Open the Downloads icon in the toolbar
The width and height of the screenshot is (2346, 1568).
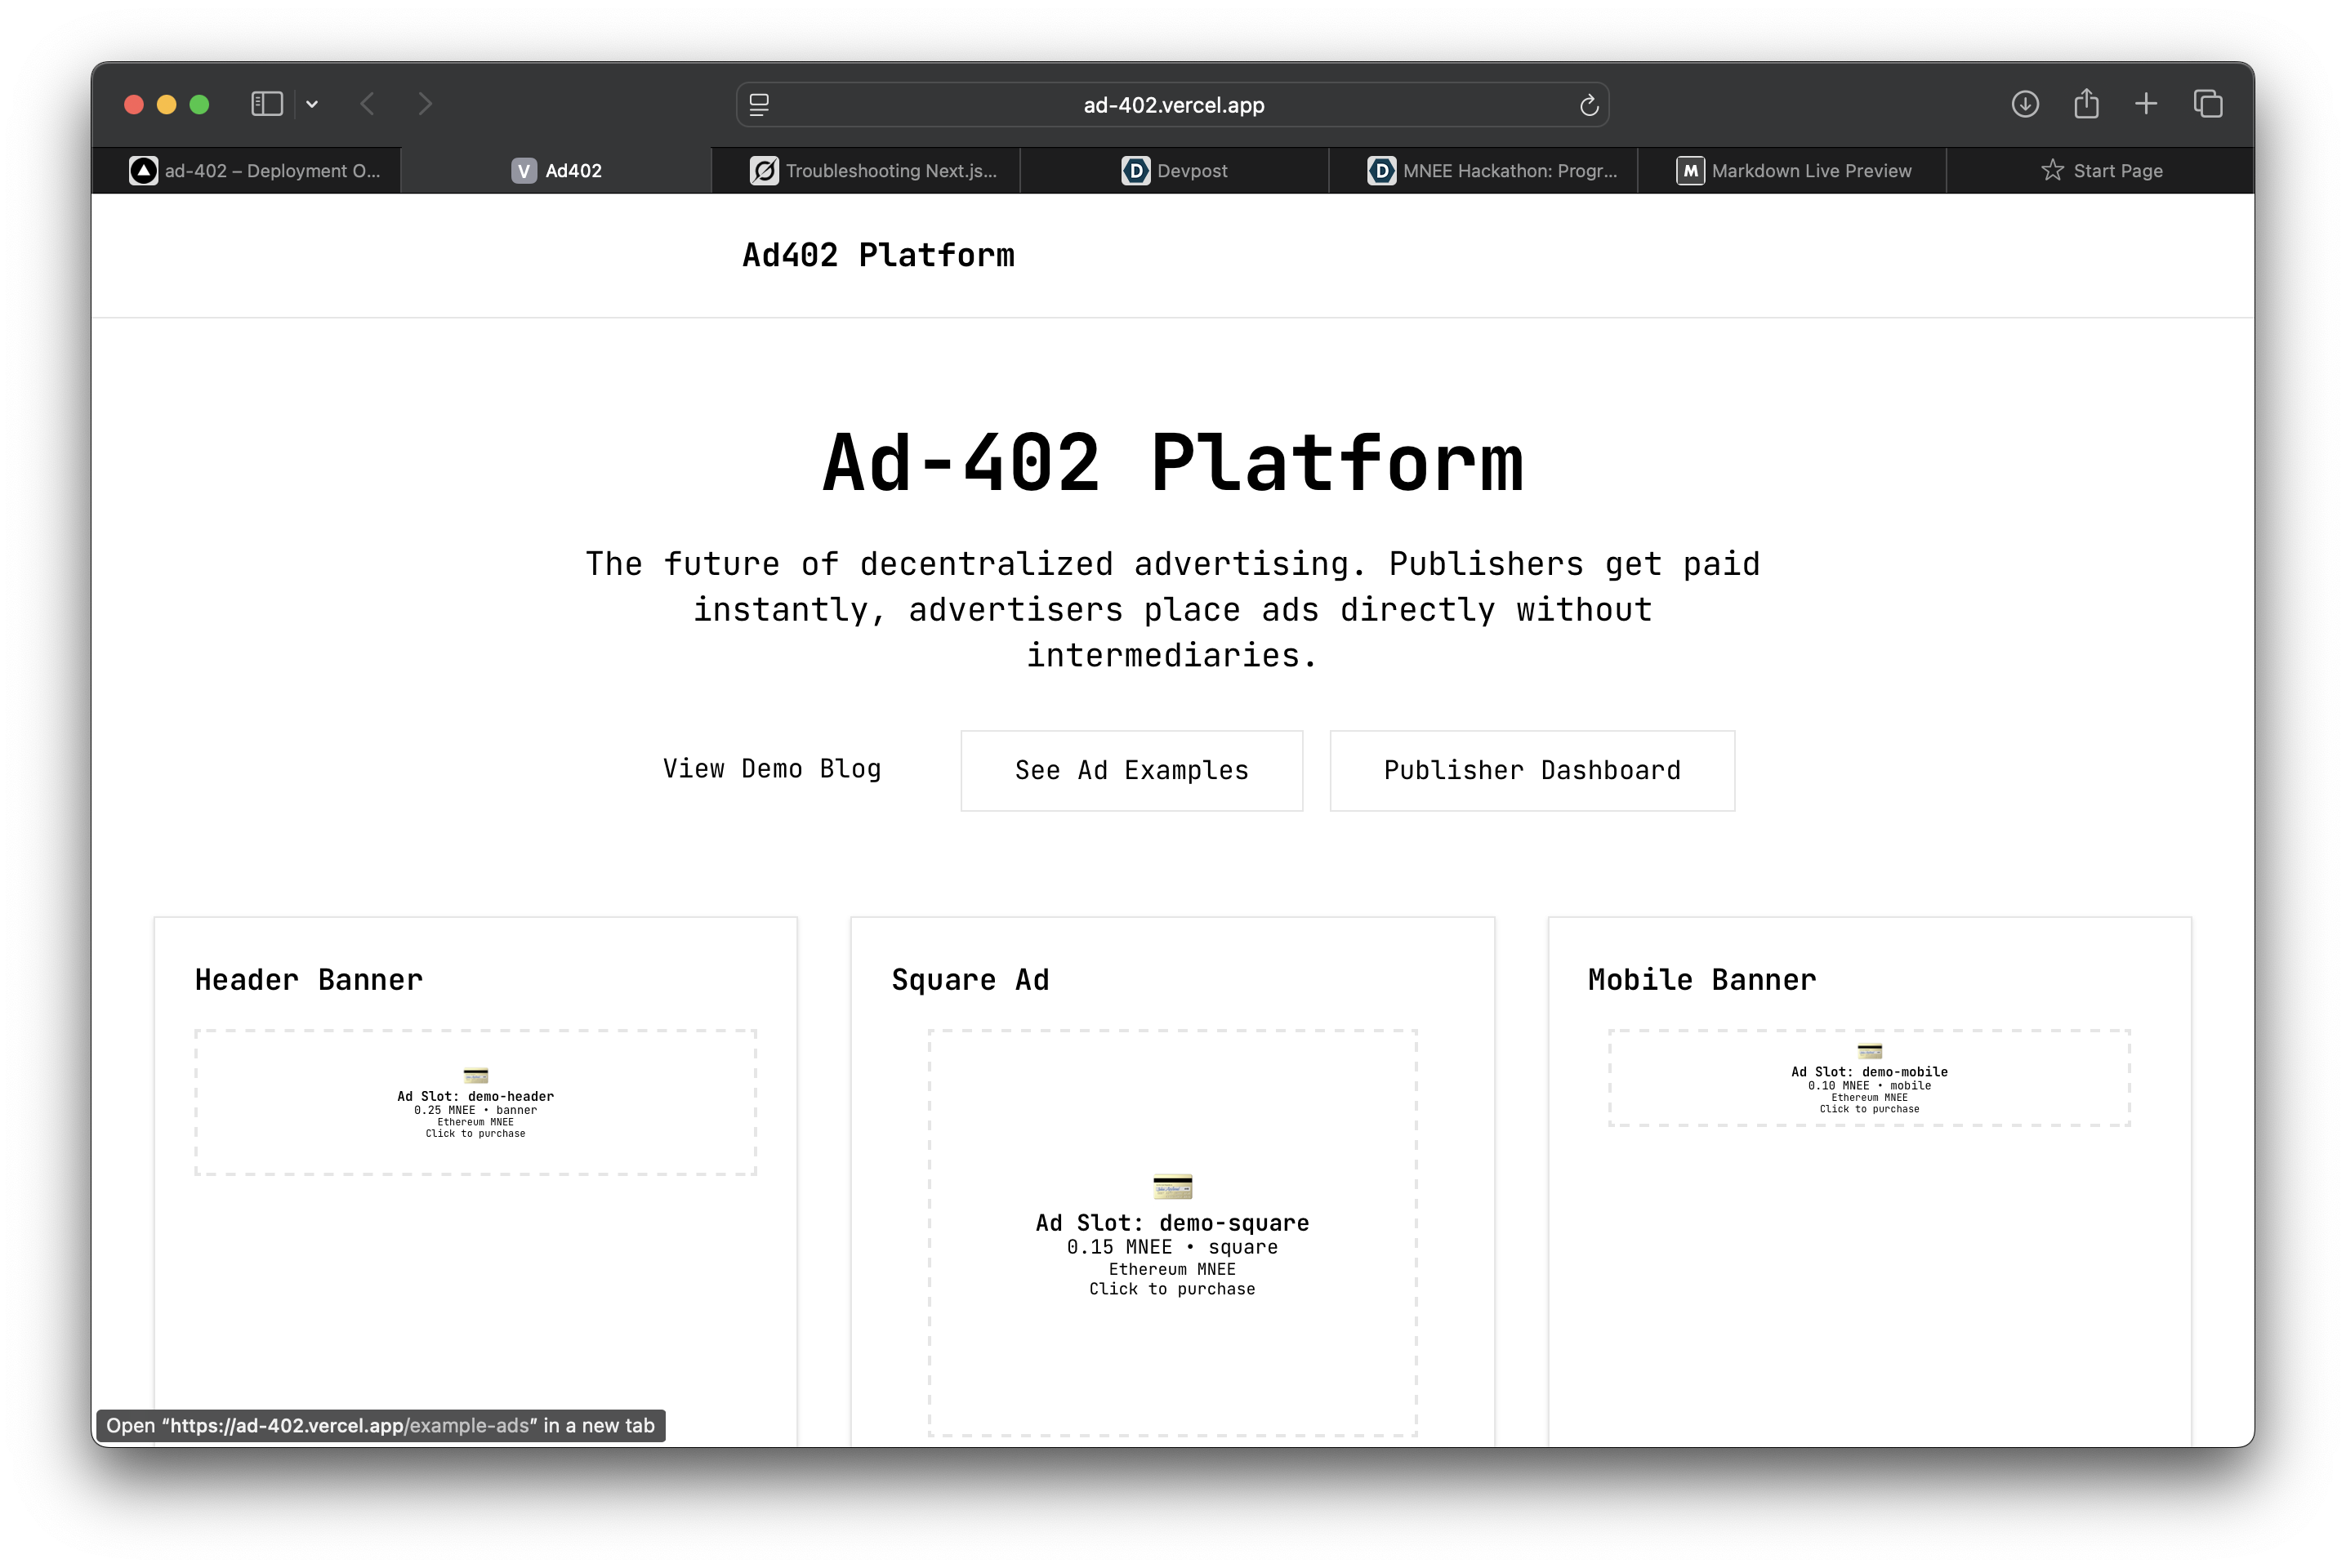2024,104
